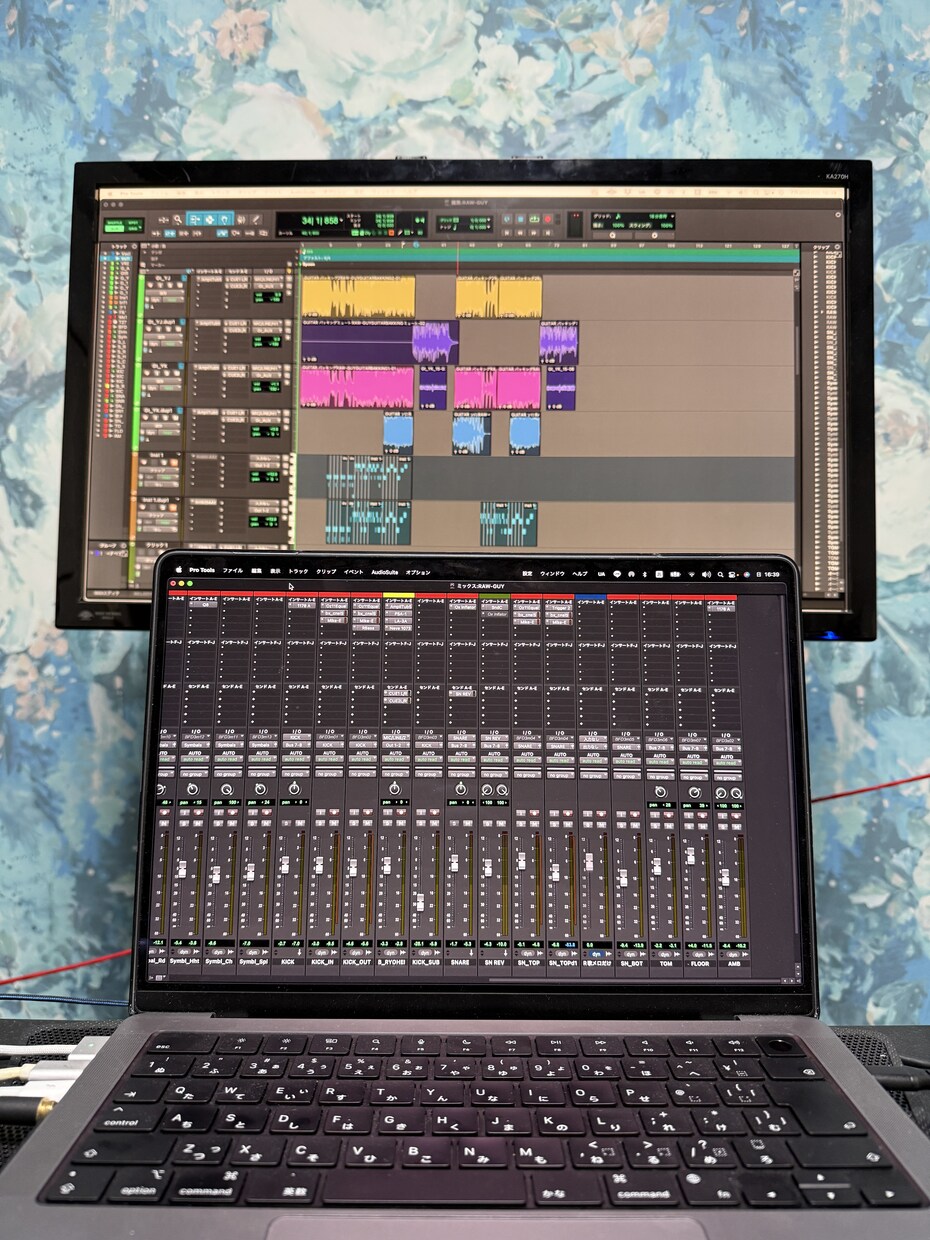930x1240 pixels.
Task: Open the AudioSuite menu
Action: 385,571
